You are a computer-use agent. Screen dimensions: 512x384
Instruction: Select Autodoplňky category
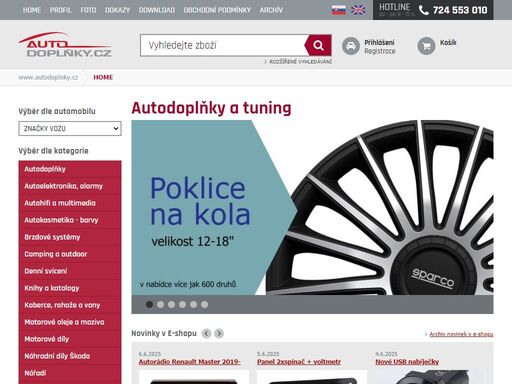point(70,169)
